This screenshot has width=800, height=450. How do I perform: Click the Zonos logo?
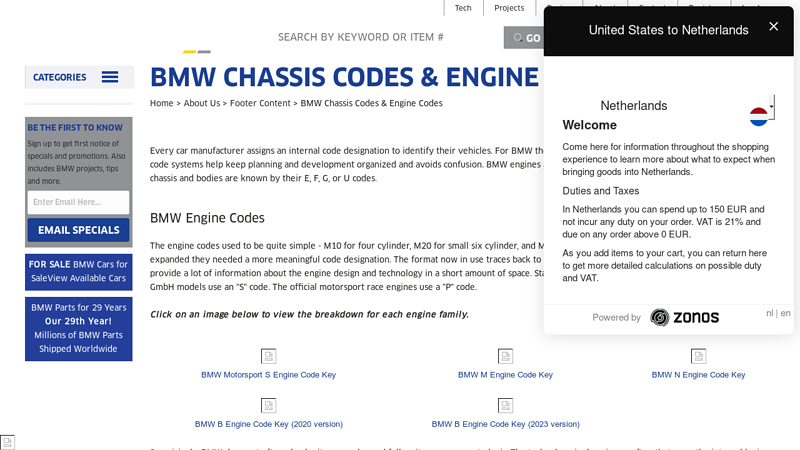coord(685,317)
